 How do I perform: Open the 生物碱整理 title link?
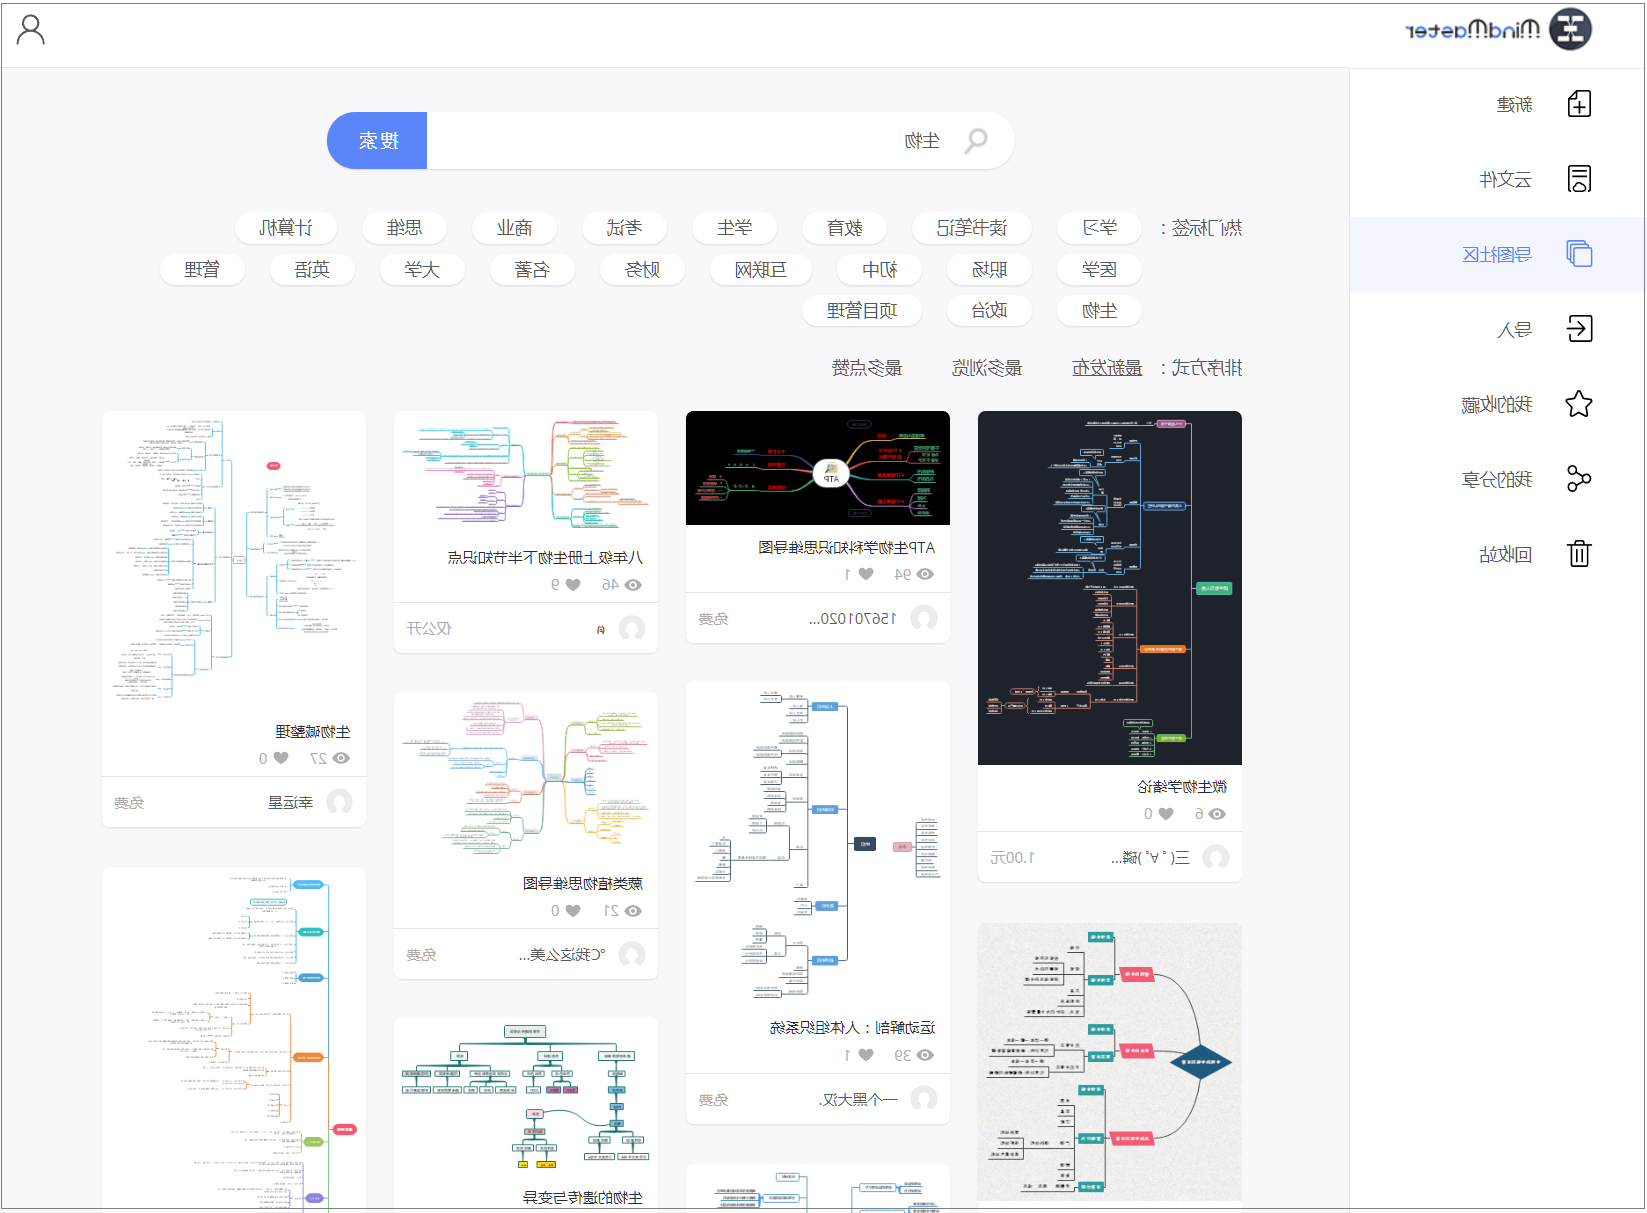click(313, 732)
